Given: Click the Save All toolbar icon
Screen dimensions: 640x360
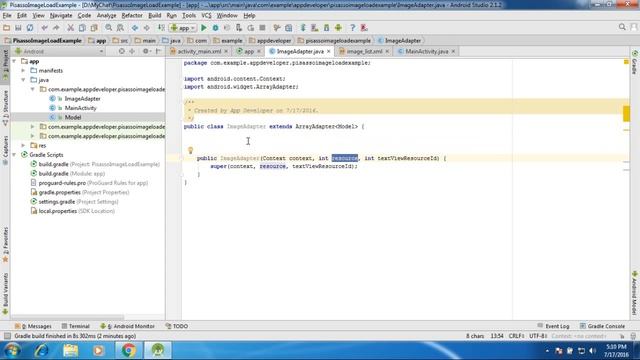Looking at the screenshot, I should pos(18,28).
